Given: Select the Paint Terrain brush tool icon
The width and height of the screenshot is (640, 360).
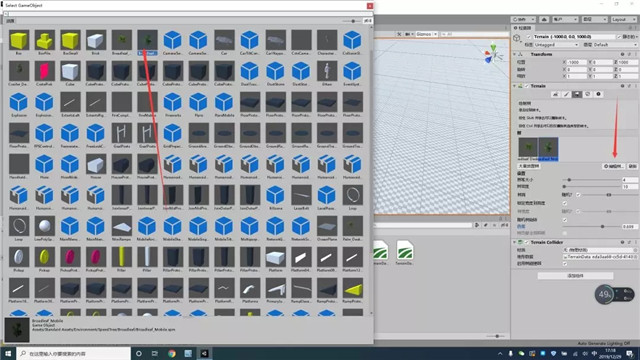Looking at the screenshot, I should pyautogui.click(x=566, y=94).
